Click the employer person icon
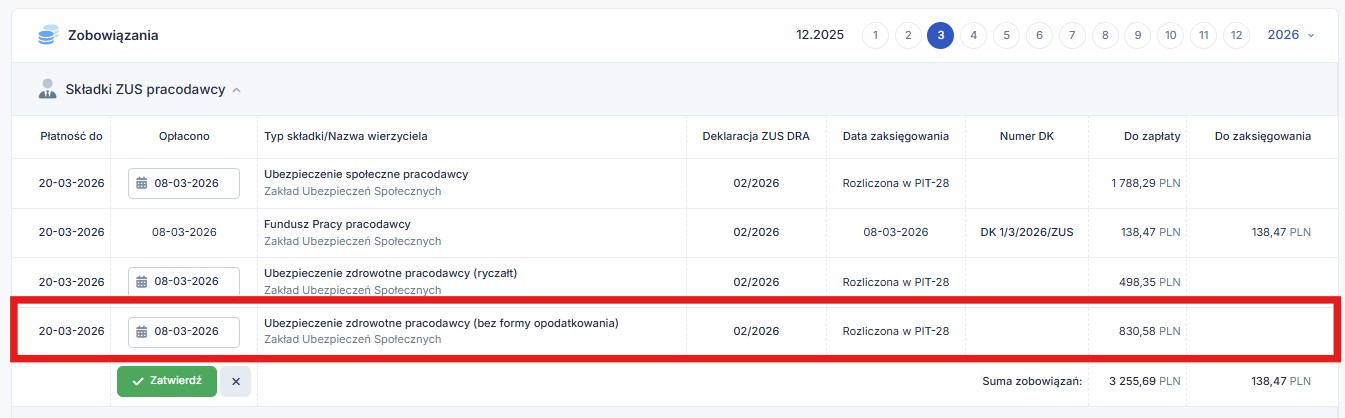Image resolution: width=1345 pixels, height=418 pixels. pyautogui.click(x=47, y=89)
